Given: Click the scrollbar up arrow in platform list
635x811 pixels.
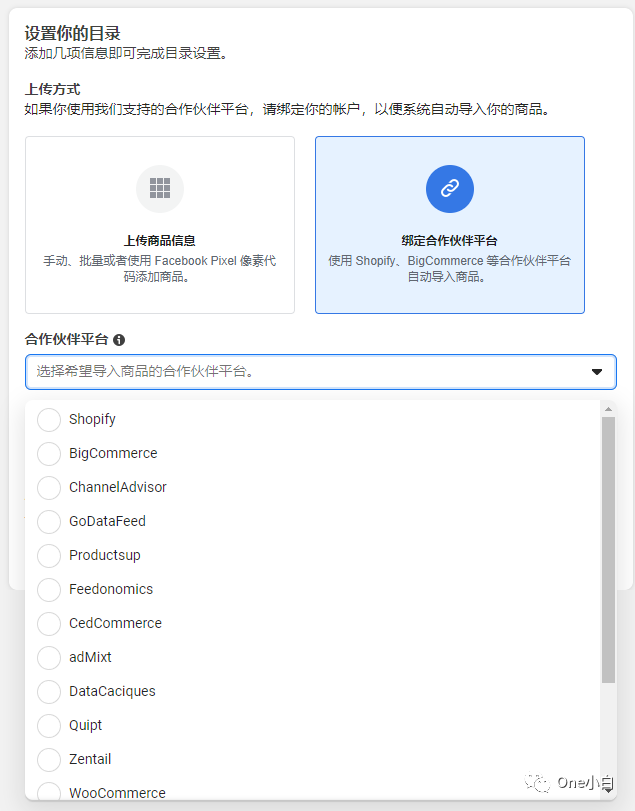Looking at the screenshot, I should (x=608, y=409).
